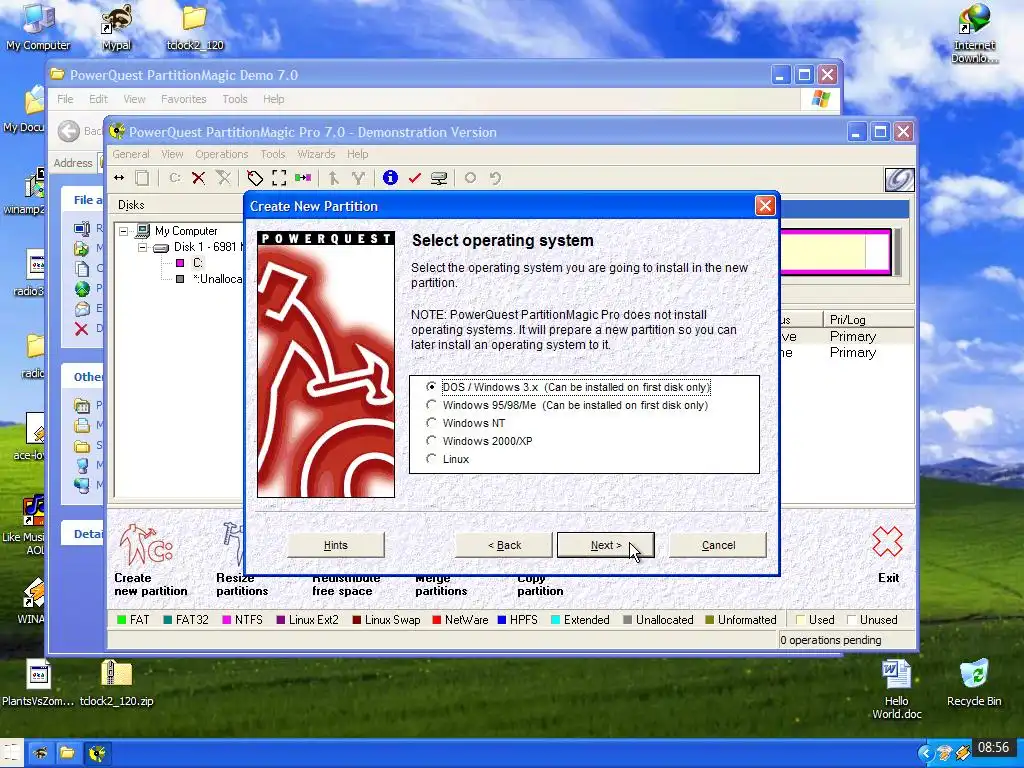Launch the Create new partition wizard icon
Viewport: 1024px width, 768px height.
[x=145, y=544]
